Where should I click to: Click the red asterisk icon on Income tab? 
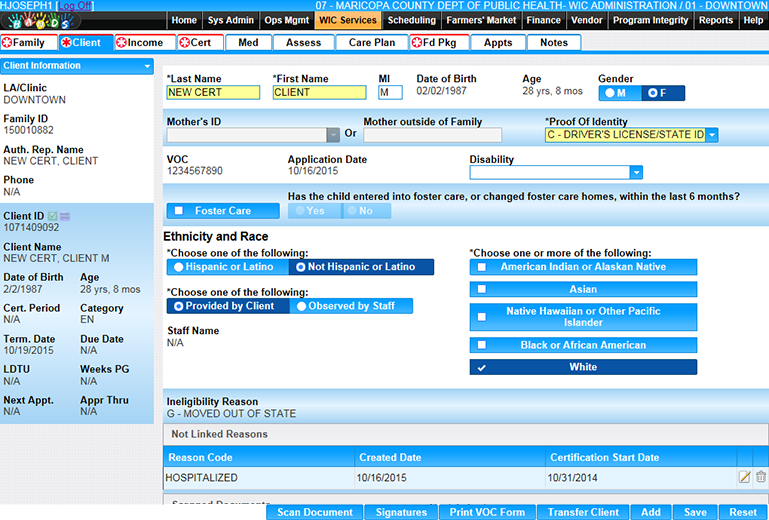(122, 43)
